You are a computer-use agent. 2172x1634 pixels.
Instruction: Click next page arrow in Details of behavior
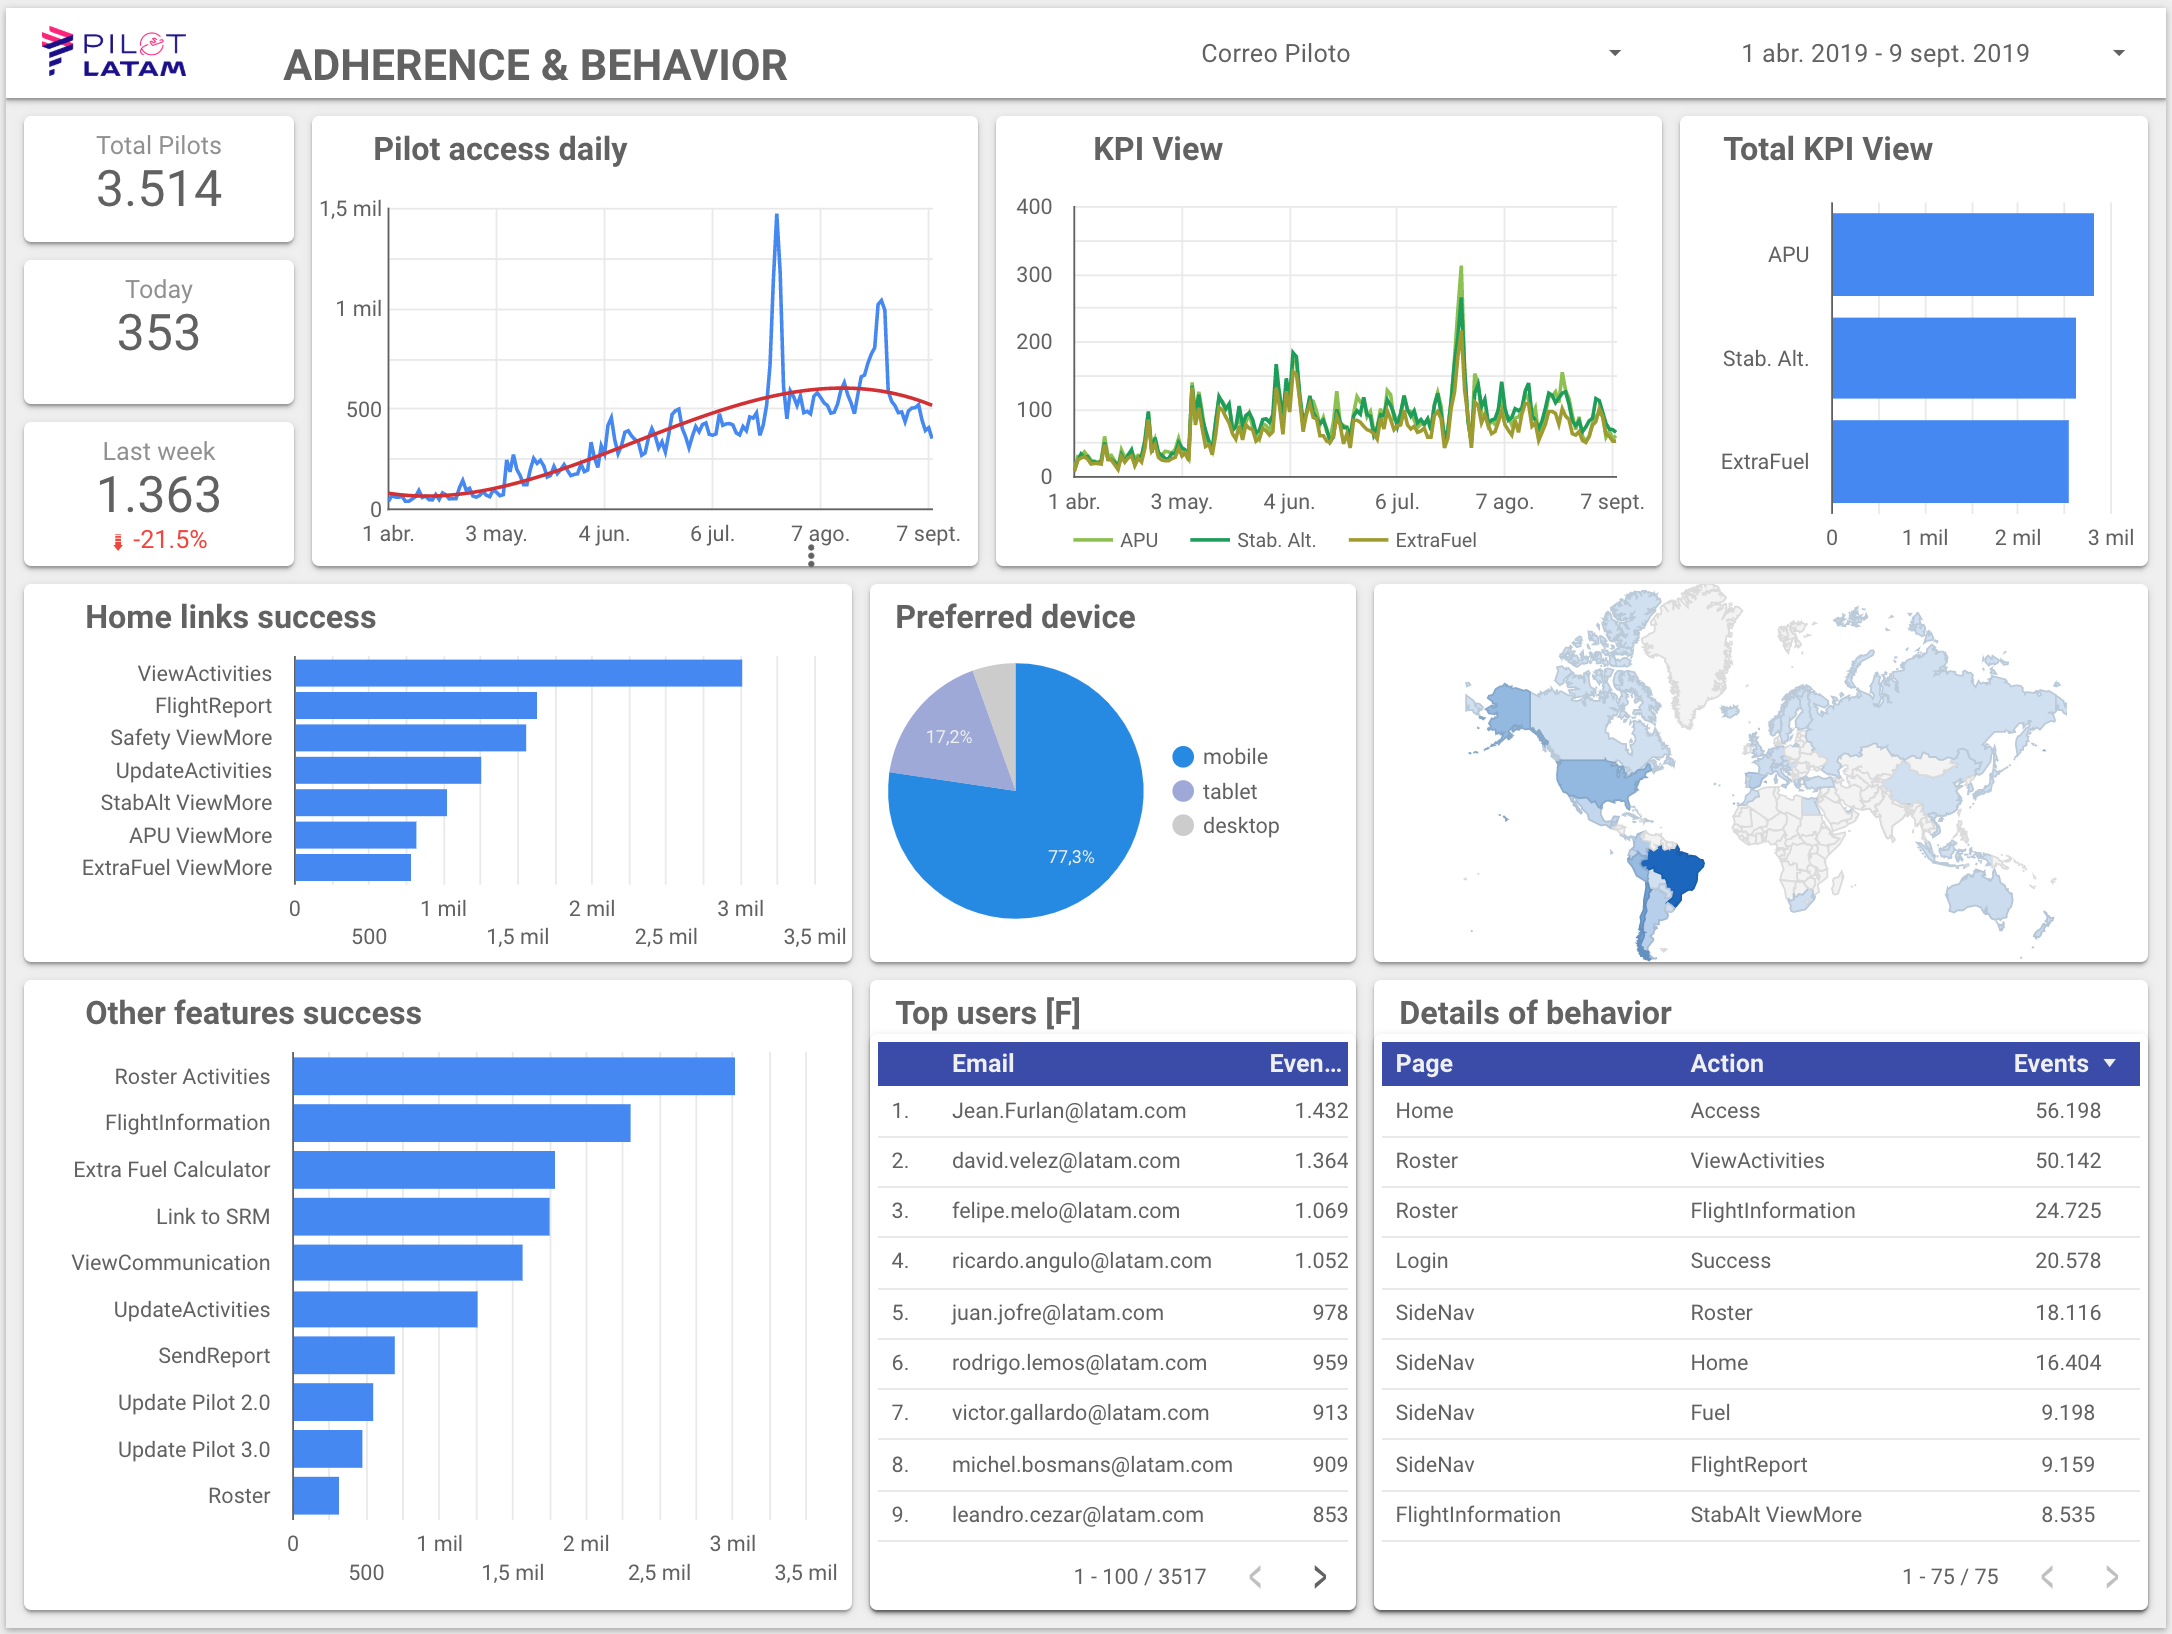click(2112, 1577)
